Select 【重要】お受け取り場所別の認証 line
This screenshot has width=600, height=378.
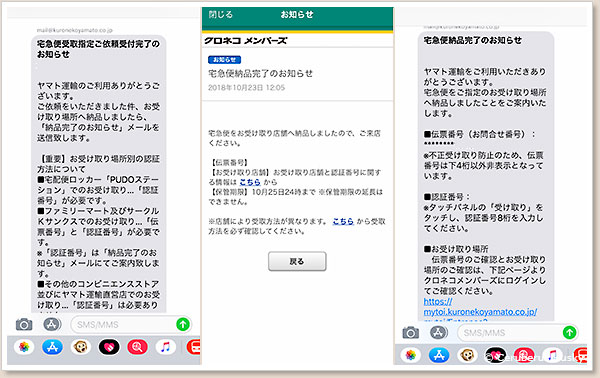98,158
